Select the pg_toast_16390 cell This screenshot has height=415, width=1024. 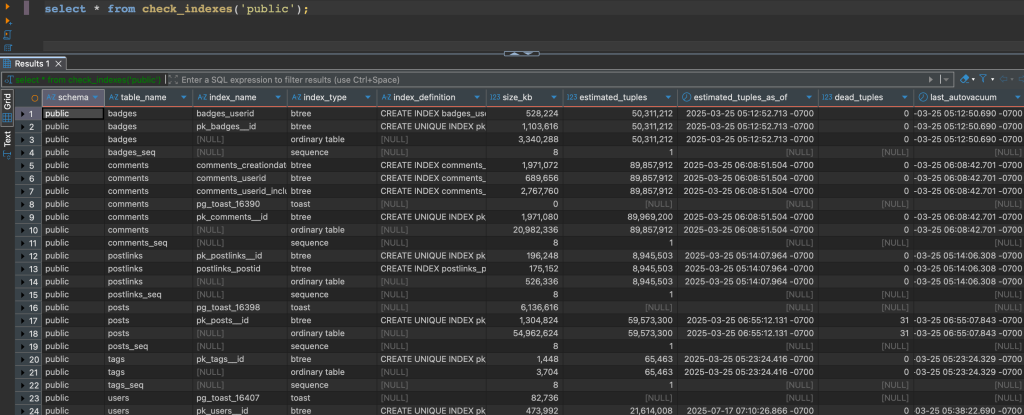pyautogui.click(x=240, y=204)
